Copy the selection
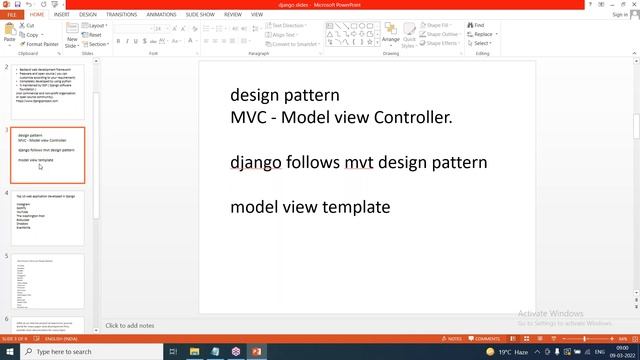 click(x=29, y=35)
